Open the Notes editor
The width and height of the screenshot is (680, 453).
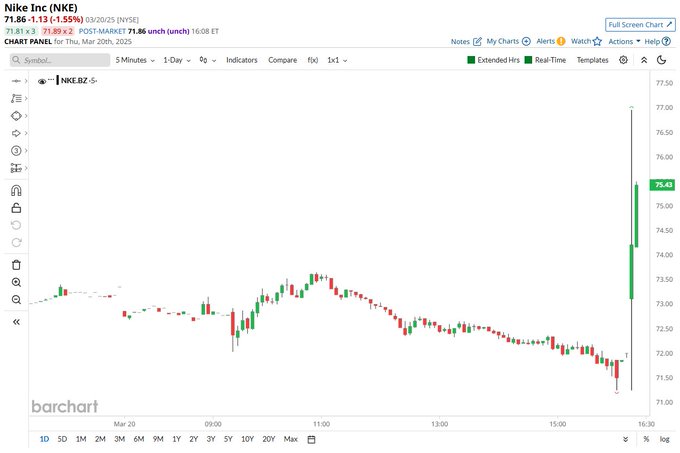coord(466,42)
